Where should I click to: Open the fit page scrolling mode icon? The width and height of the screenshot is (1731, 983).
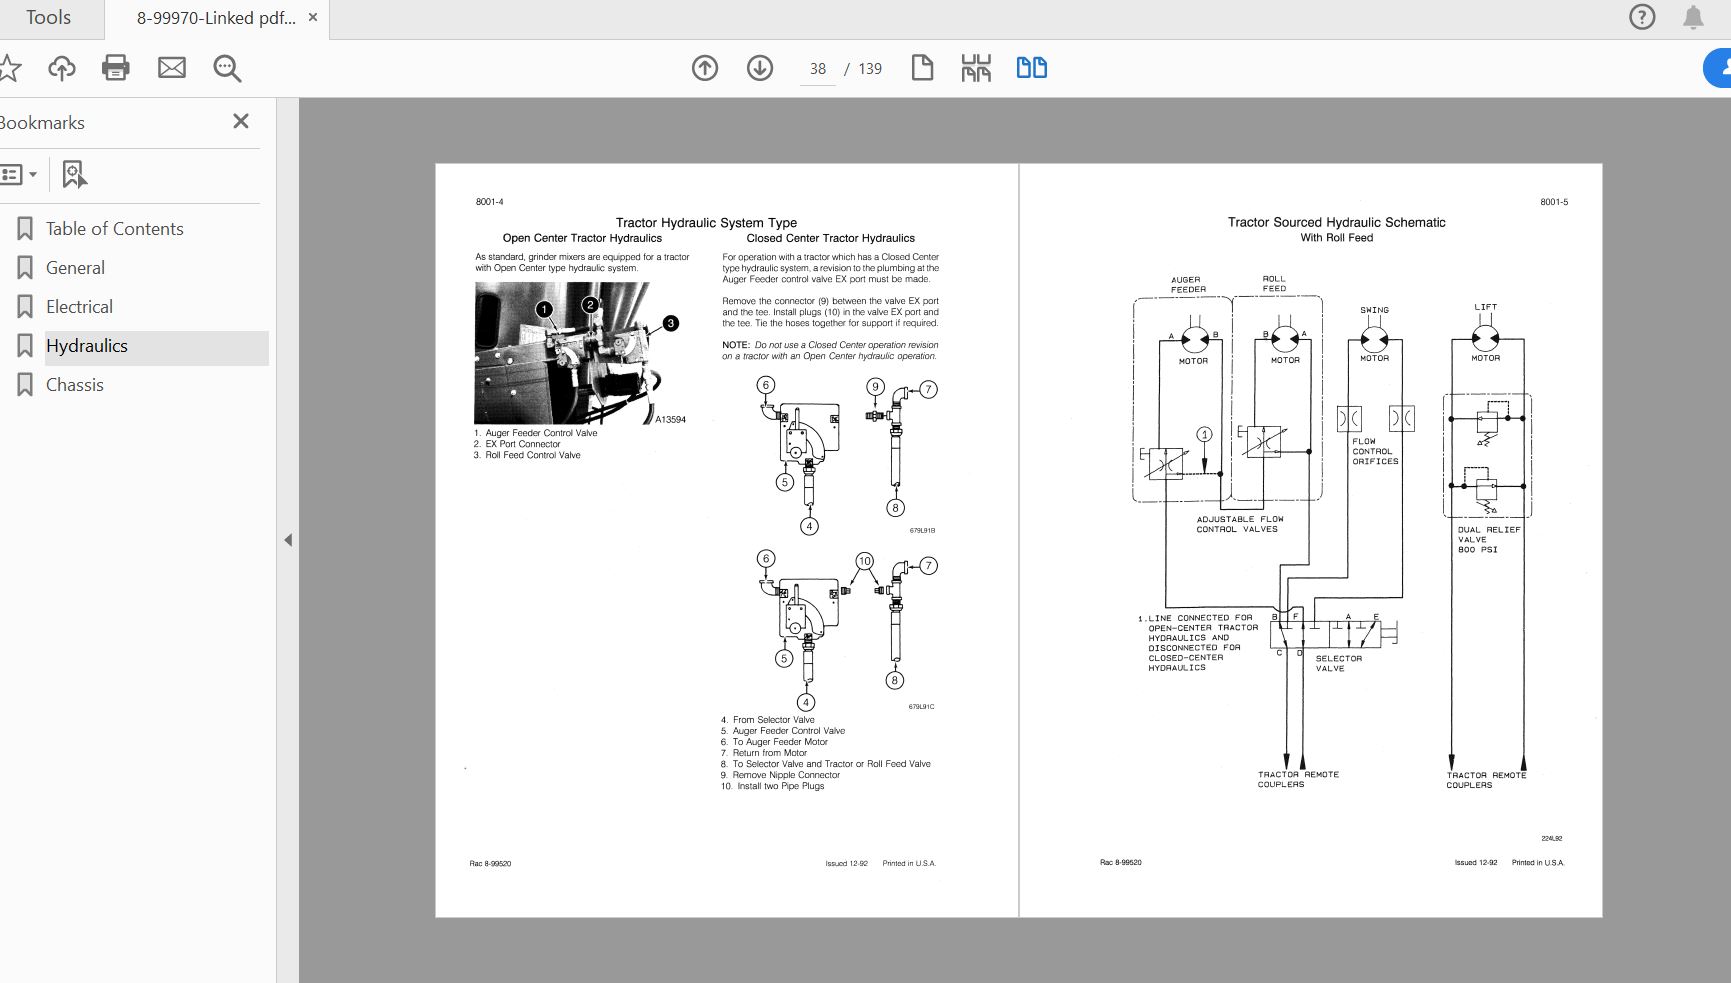tap(976, 68)
